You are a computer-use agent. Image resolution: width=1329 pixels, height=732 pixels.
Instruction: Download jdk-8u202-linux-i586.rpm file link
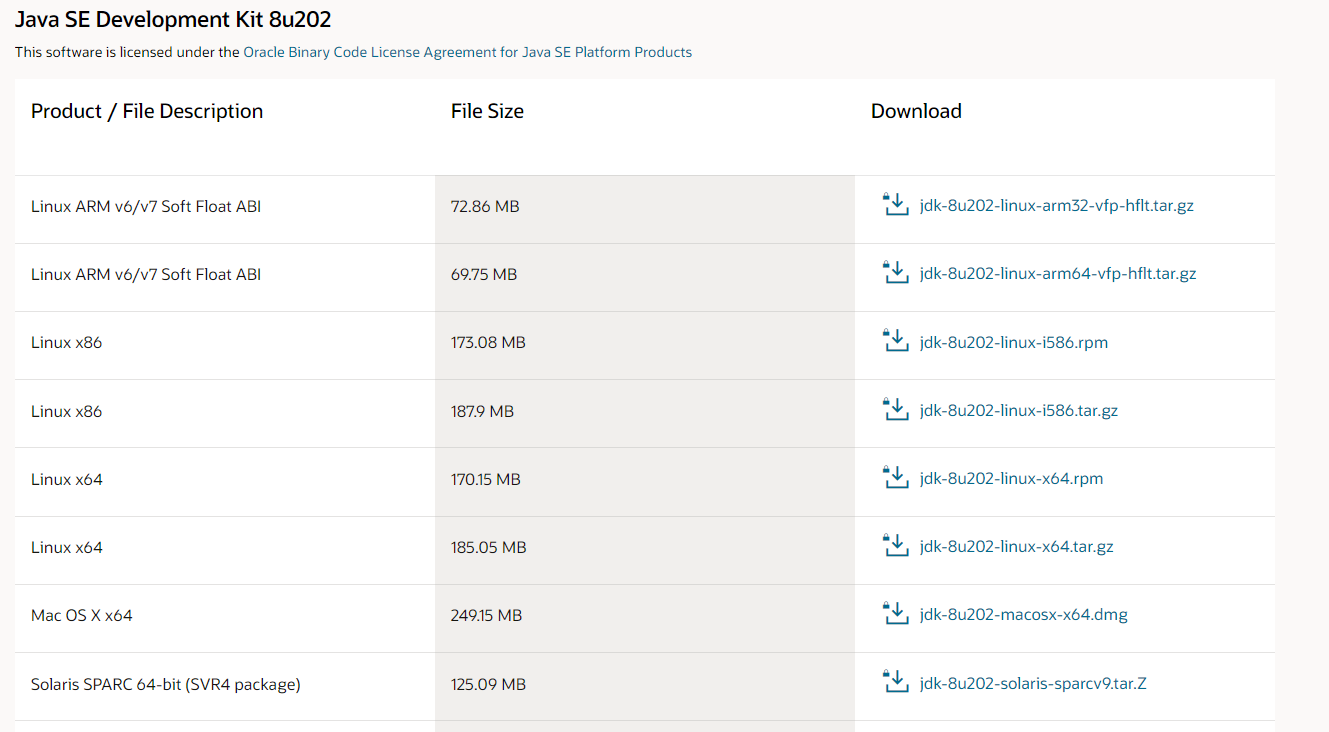1013,342
